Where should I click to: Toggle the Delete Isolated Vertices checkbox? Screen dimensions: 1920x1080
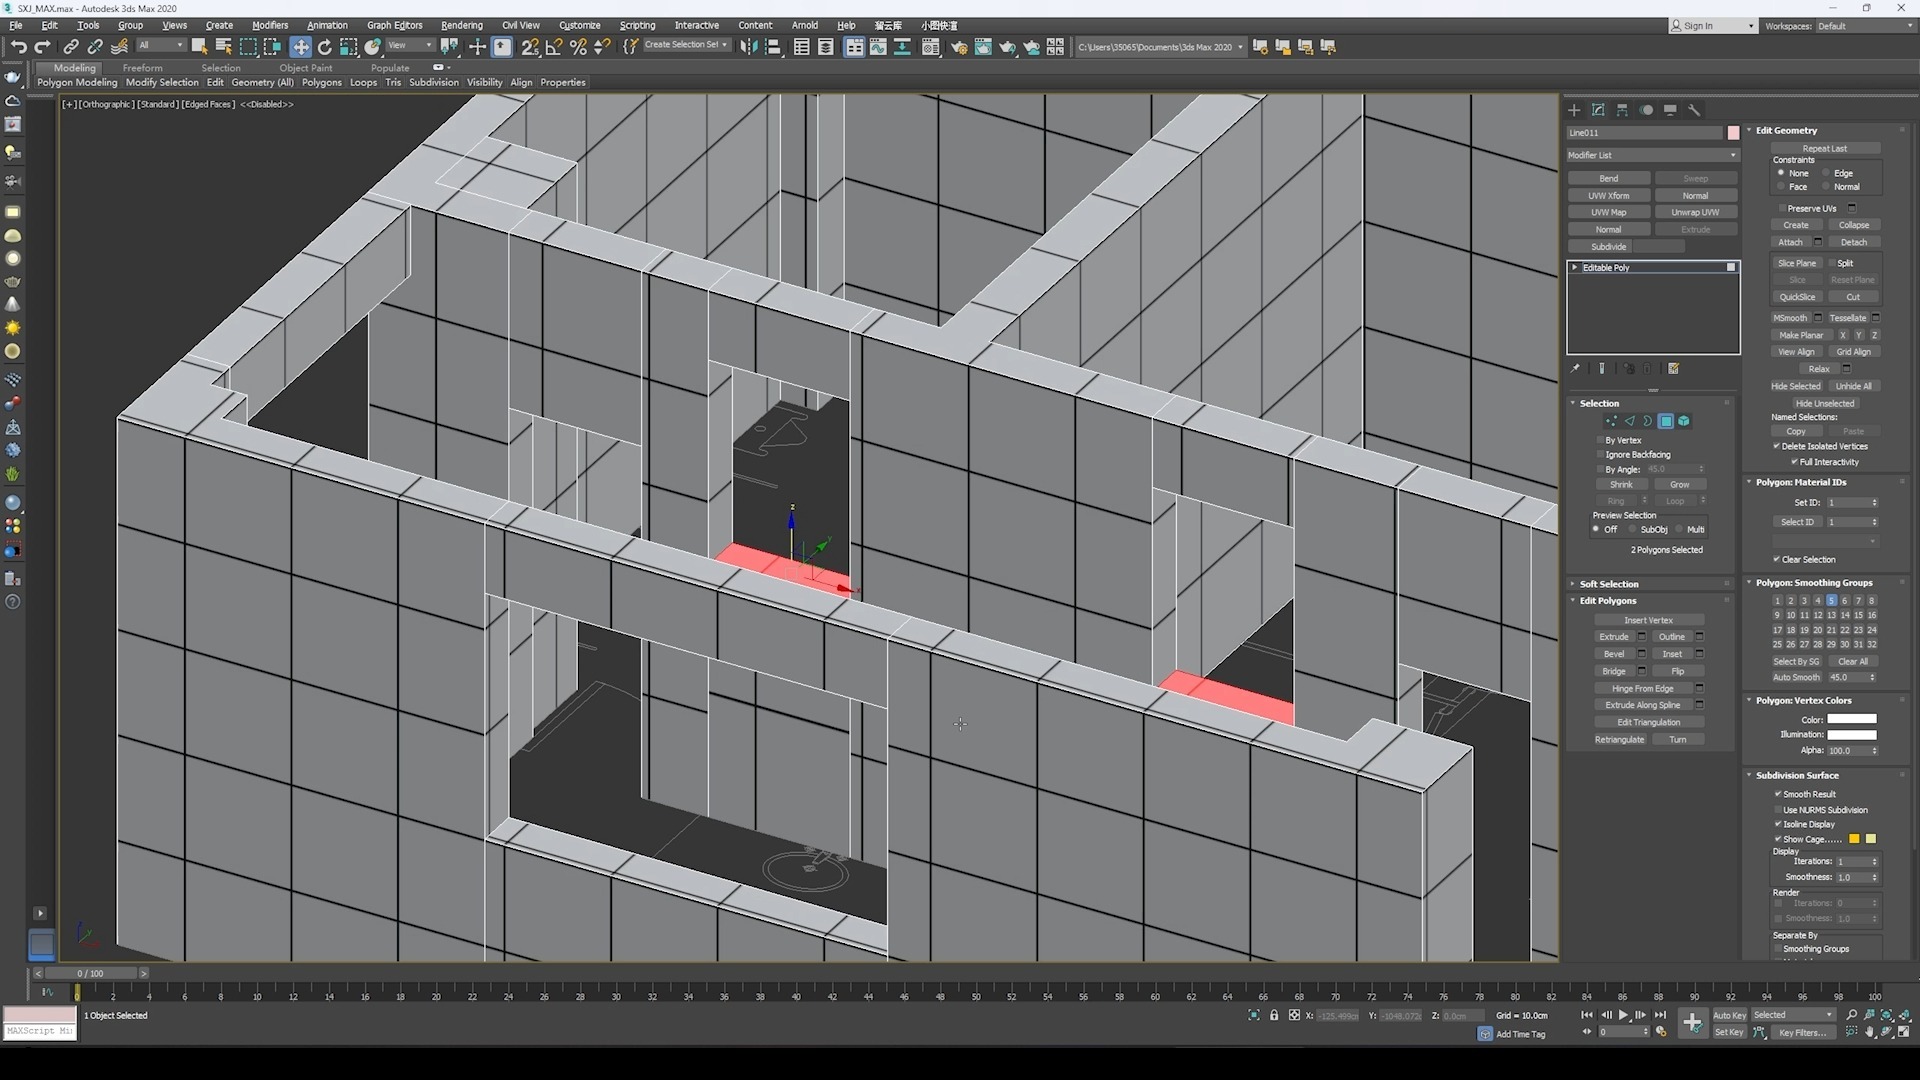point(1777,446)
